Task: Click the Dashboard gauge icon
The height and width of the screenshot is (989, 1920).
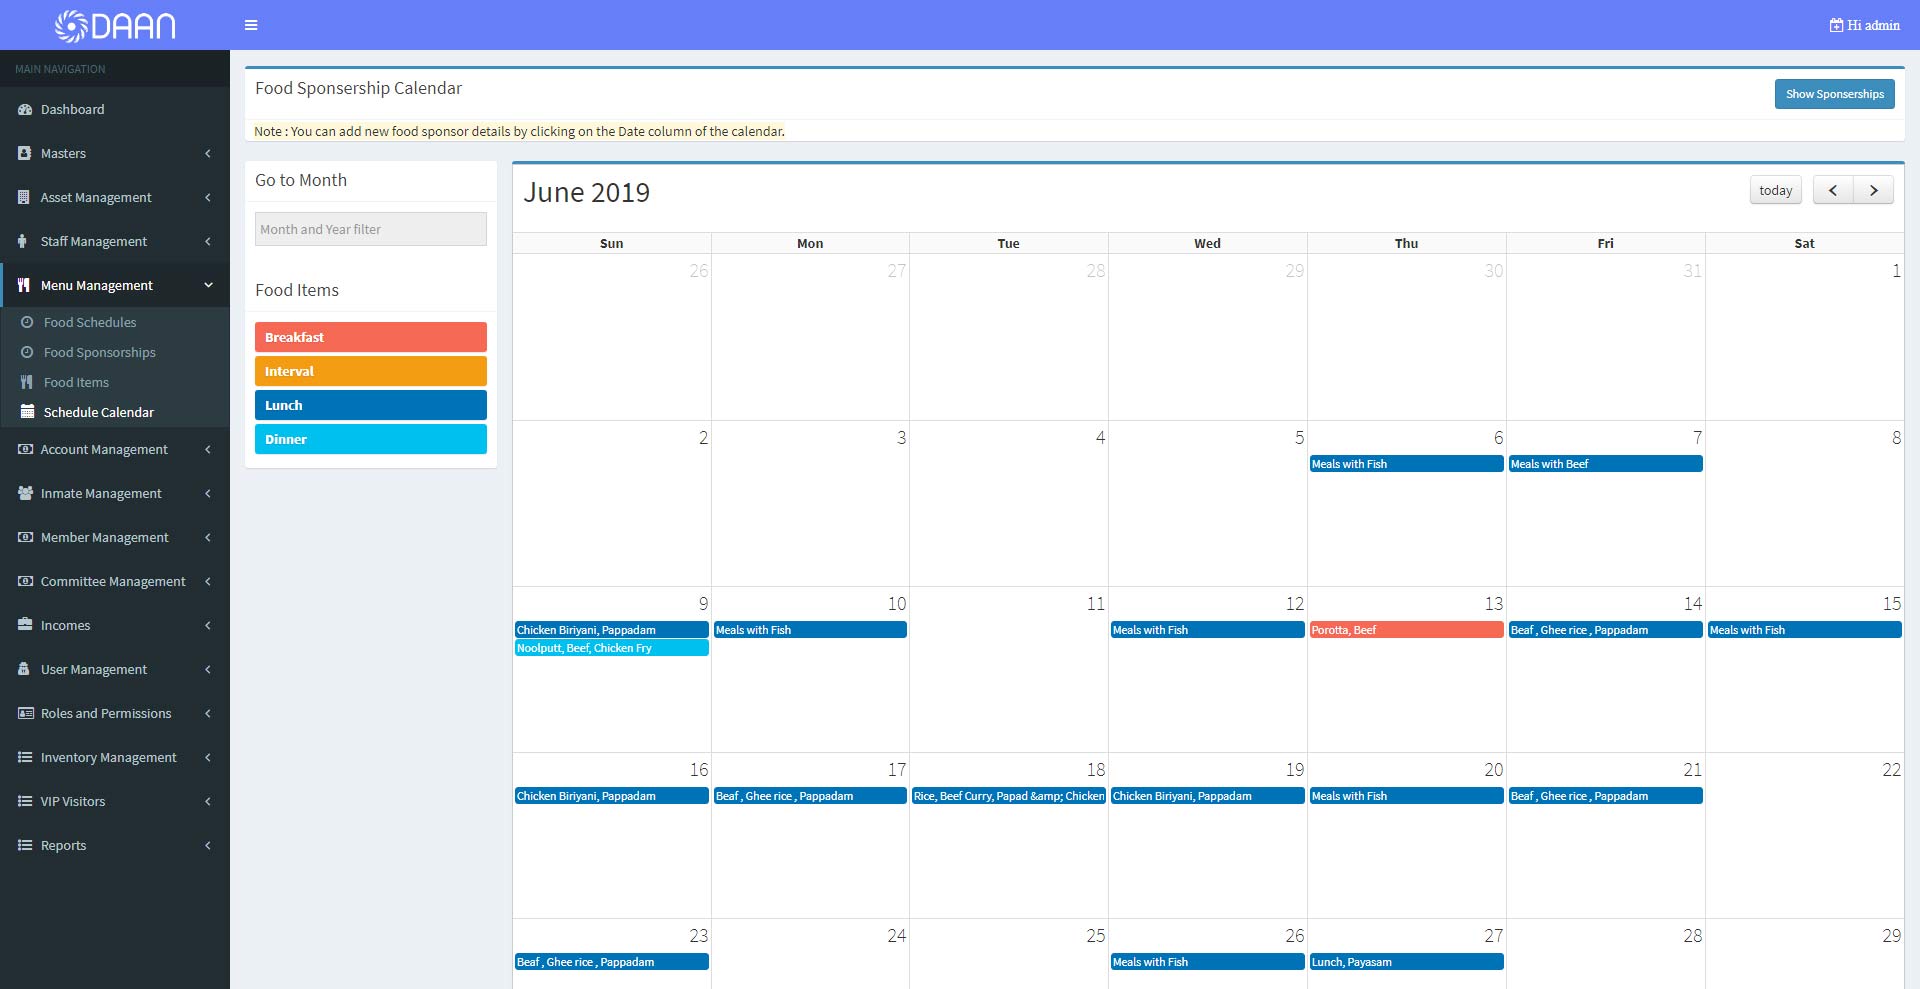Action: (25, 109)
